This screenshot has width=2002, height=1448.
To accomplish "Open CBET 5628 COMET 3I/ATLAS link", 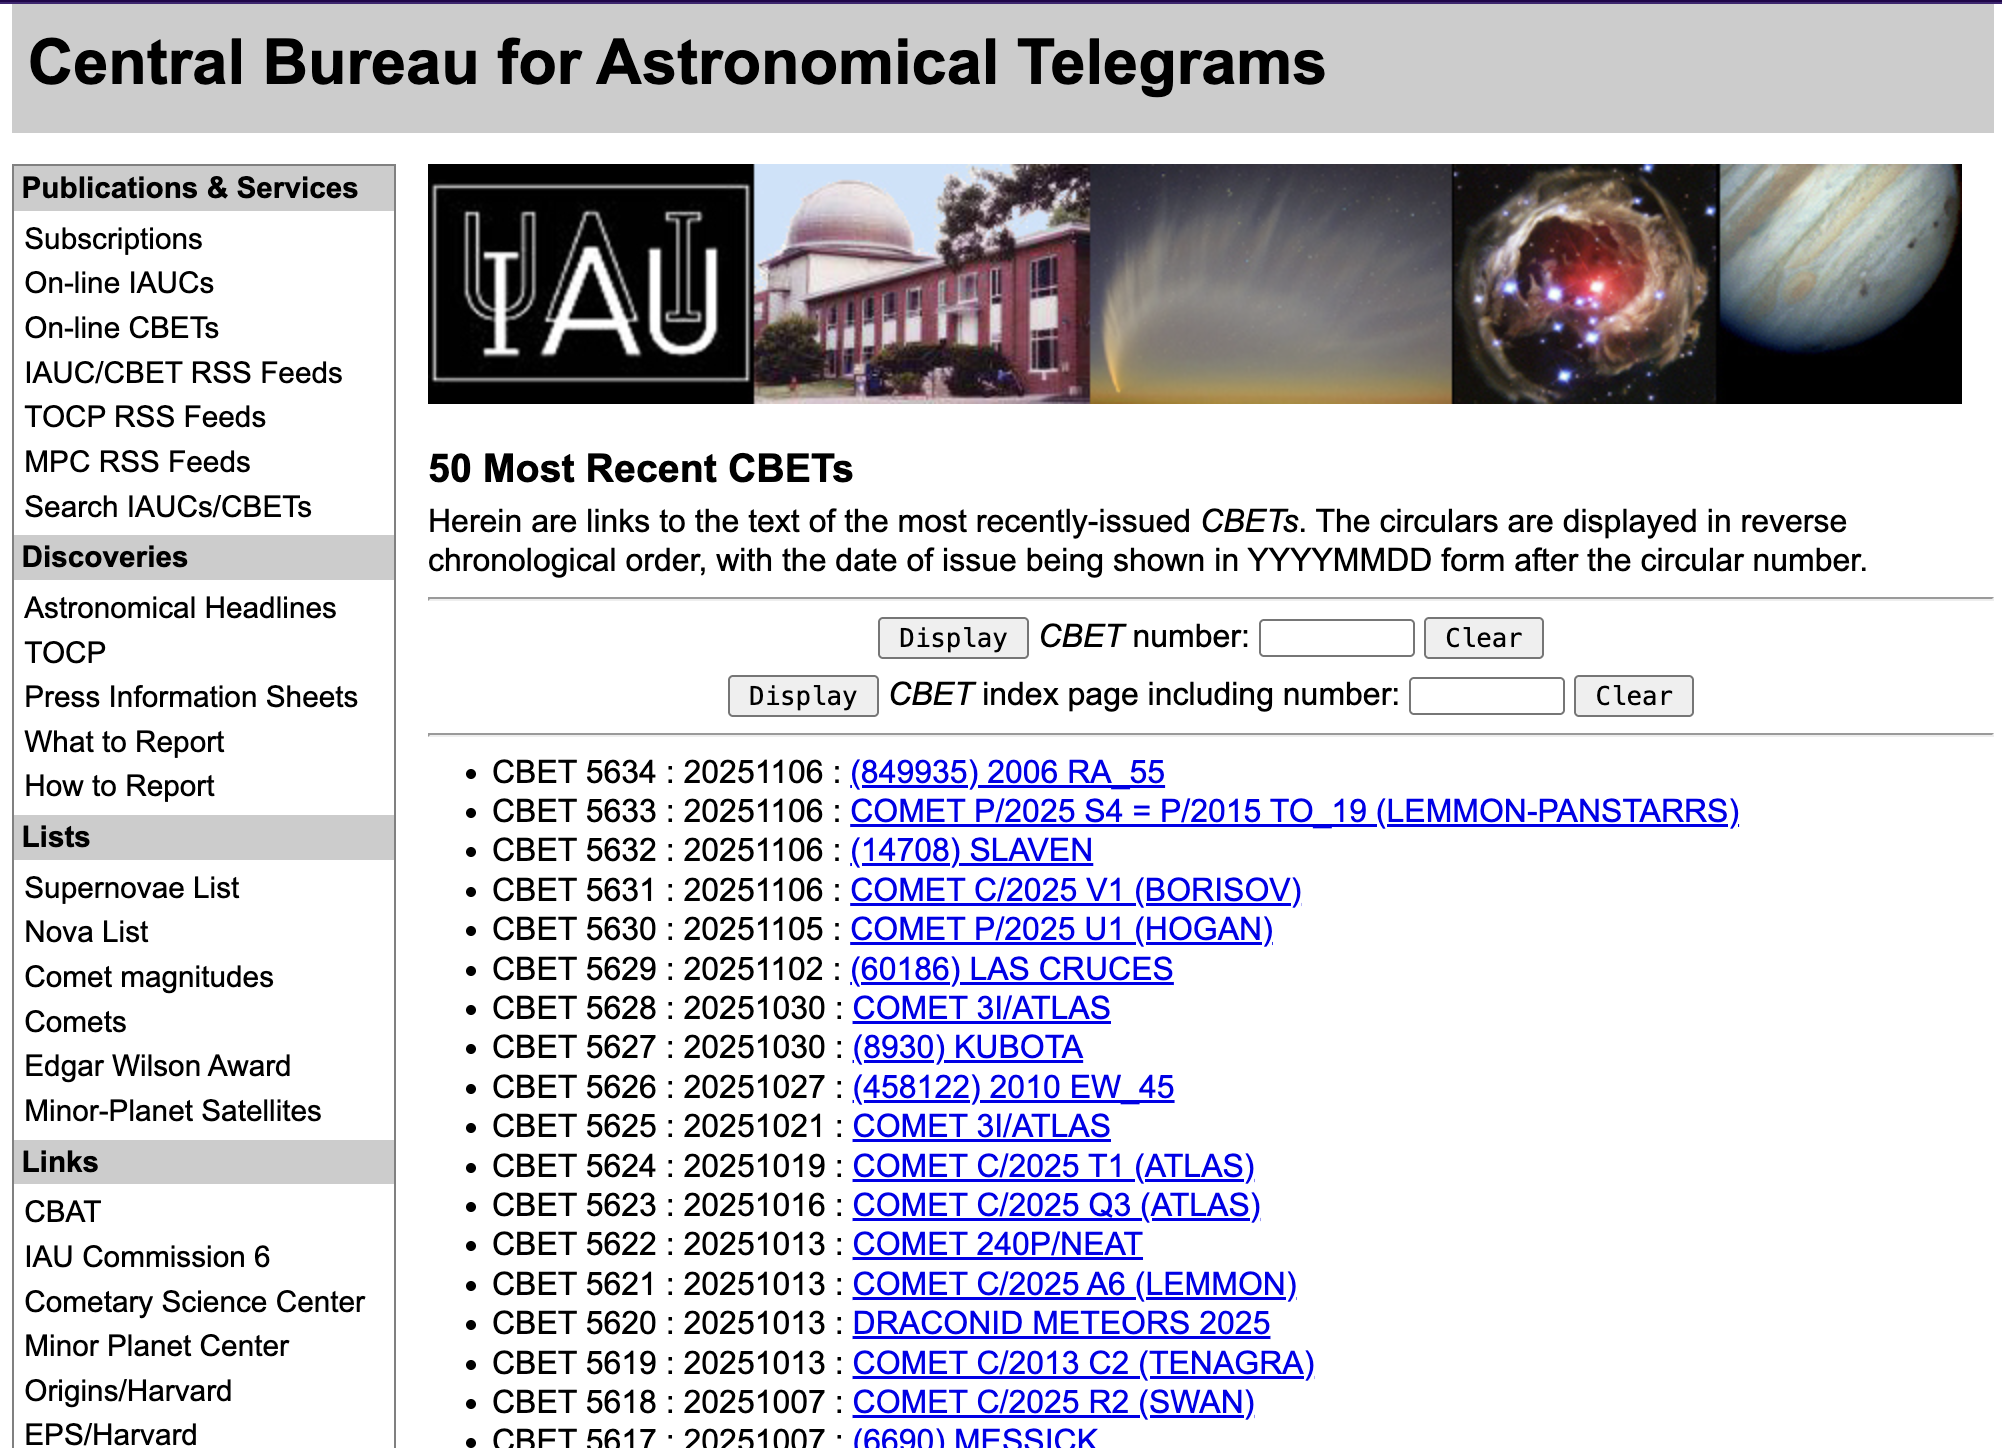I will (980, 1008).
